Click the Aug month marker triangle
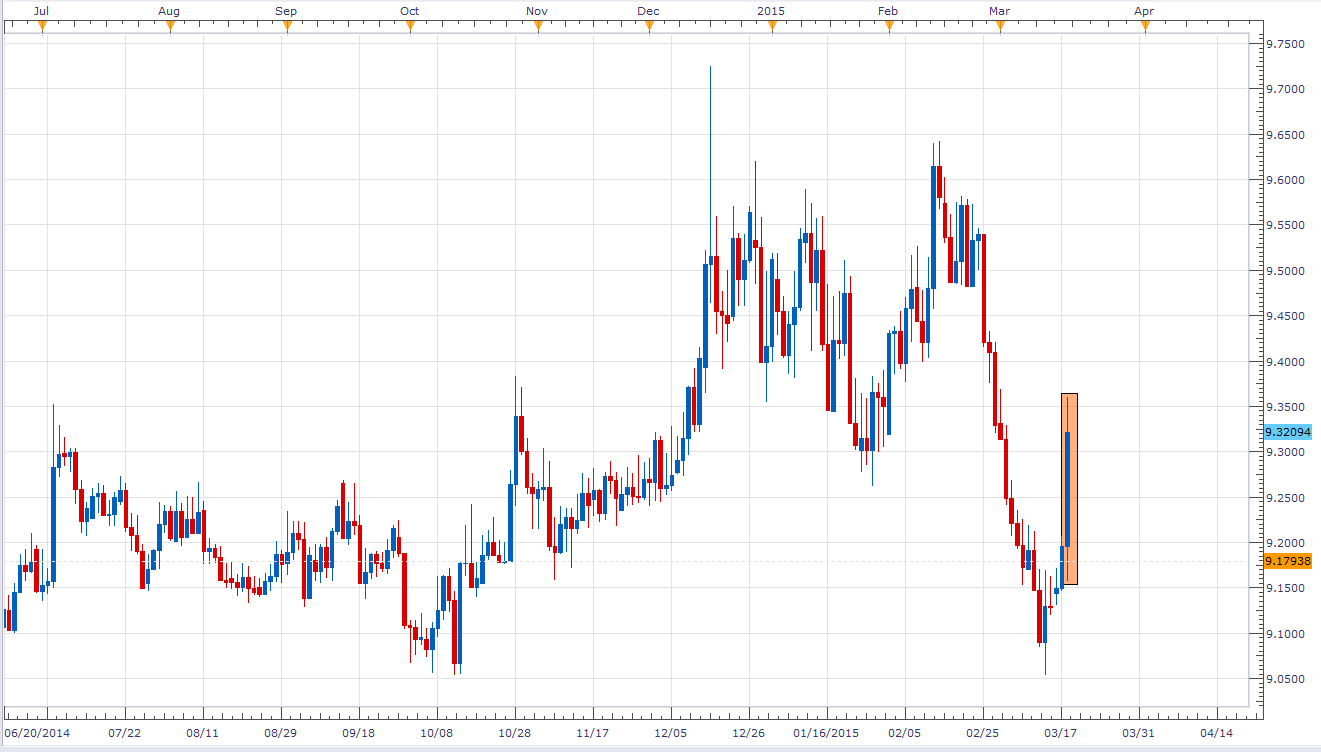The width and height of the screenshot is (1321, 752). (170, 27)
